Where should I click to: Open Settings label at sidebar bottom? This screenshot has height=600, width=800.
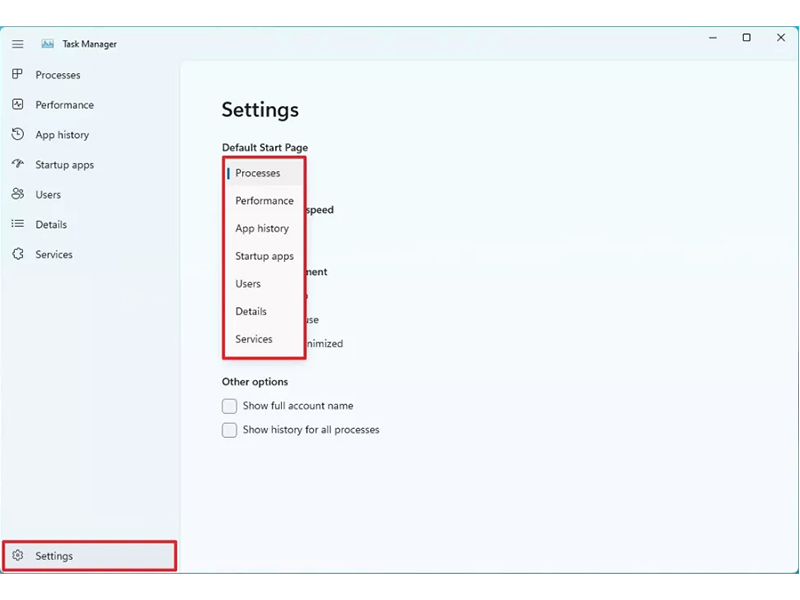54,556
